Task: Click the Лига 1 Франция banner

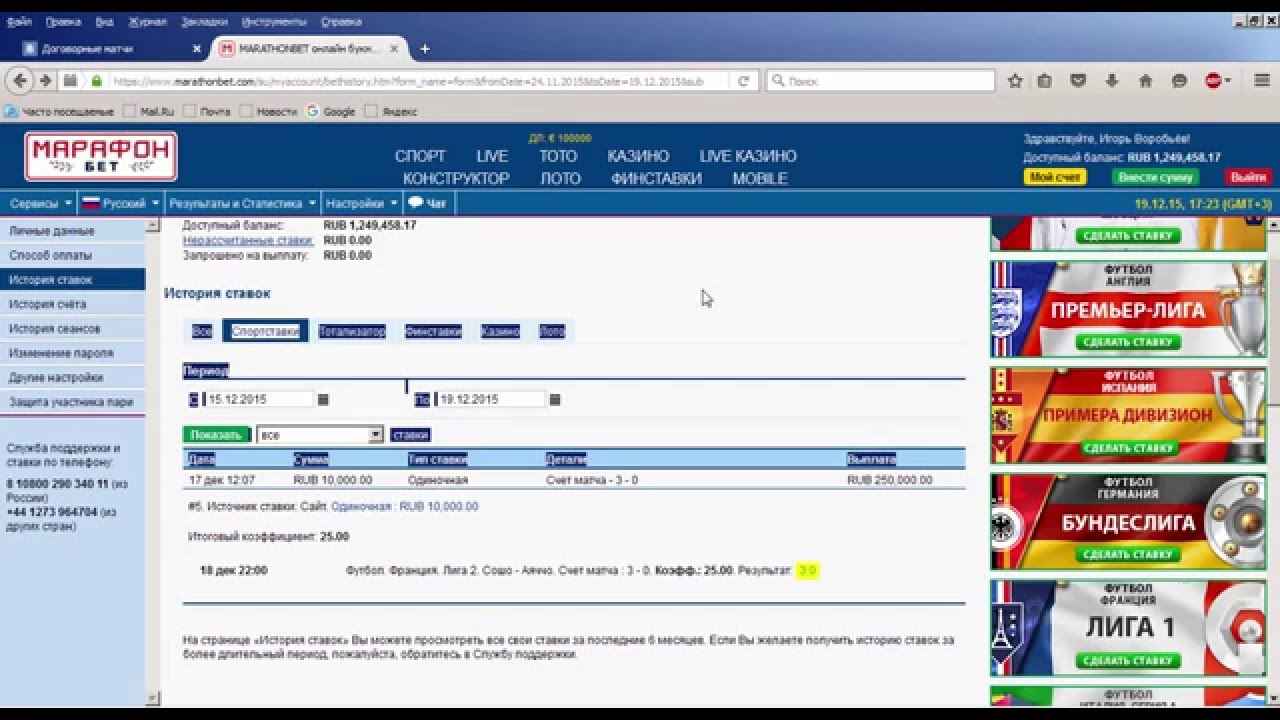Action: point(1127,628)
